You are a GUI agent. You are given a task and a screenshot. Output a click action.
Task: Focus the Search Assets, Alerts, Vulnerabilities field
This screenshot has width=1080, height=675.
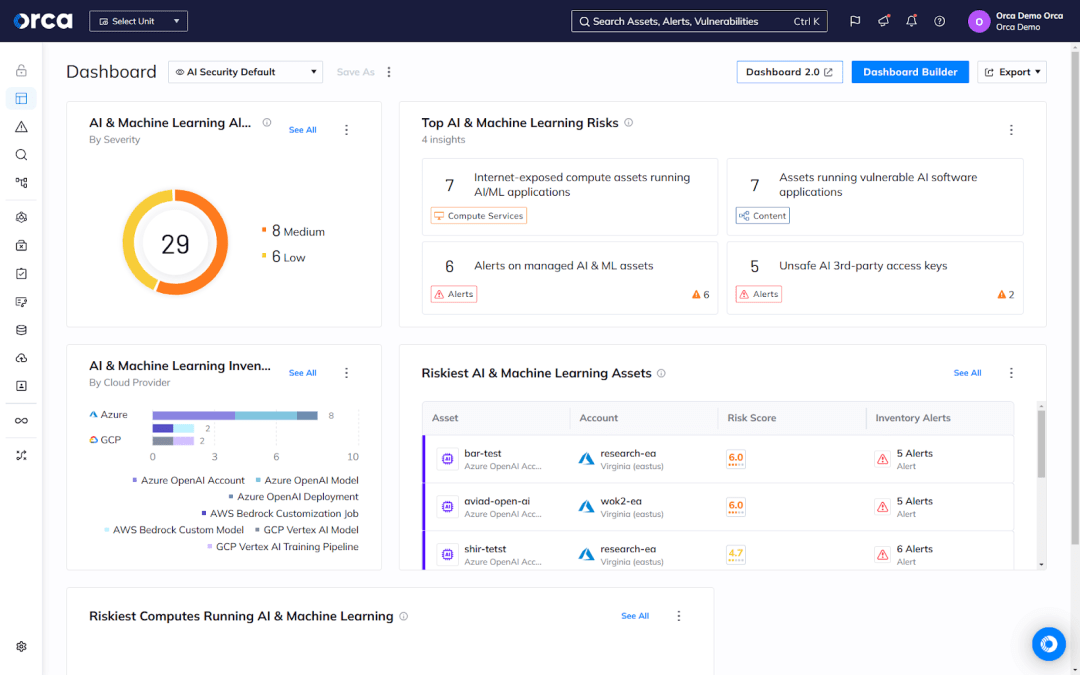click(x=699, y=21)
